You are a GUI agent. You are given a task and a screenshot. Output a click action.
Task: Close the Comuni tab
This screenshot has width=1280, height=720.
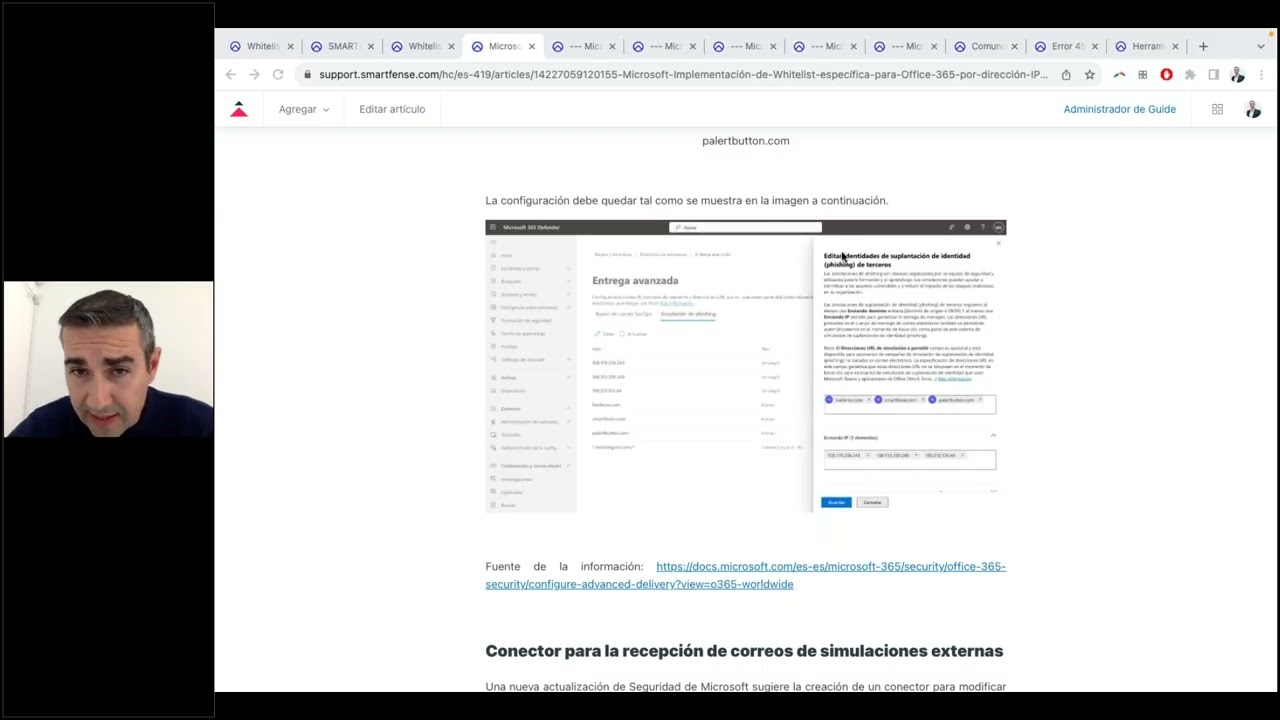pyautogui.click(x=1014, y=46)
